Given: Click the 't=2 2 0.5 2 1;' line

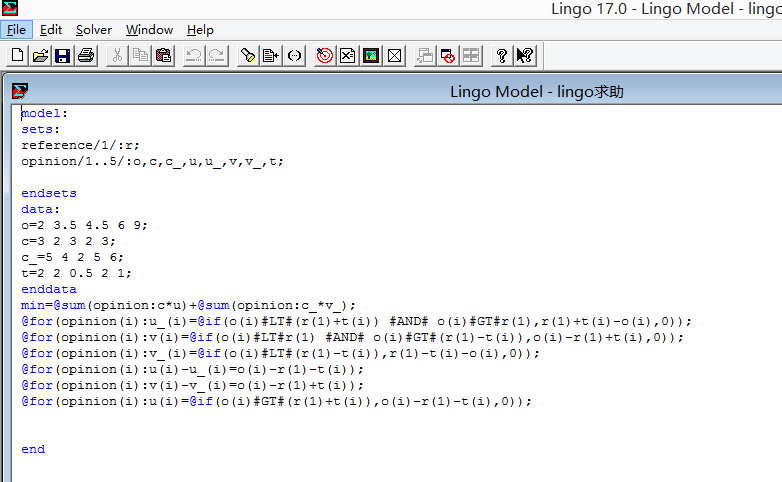Looking at the screenshot, I should (x=76, y=273).
